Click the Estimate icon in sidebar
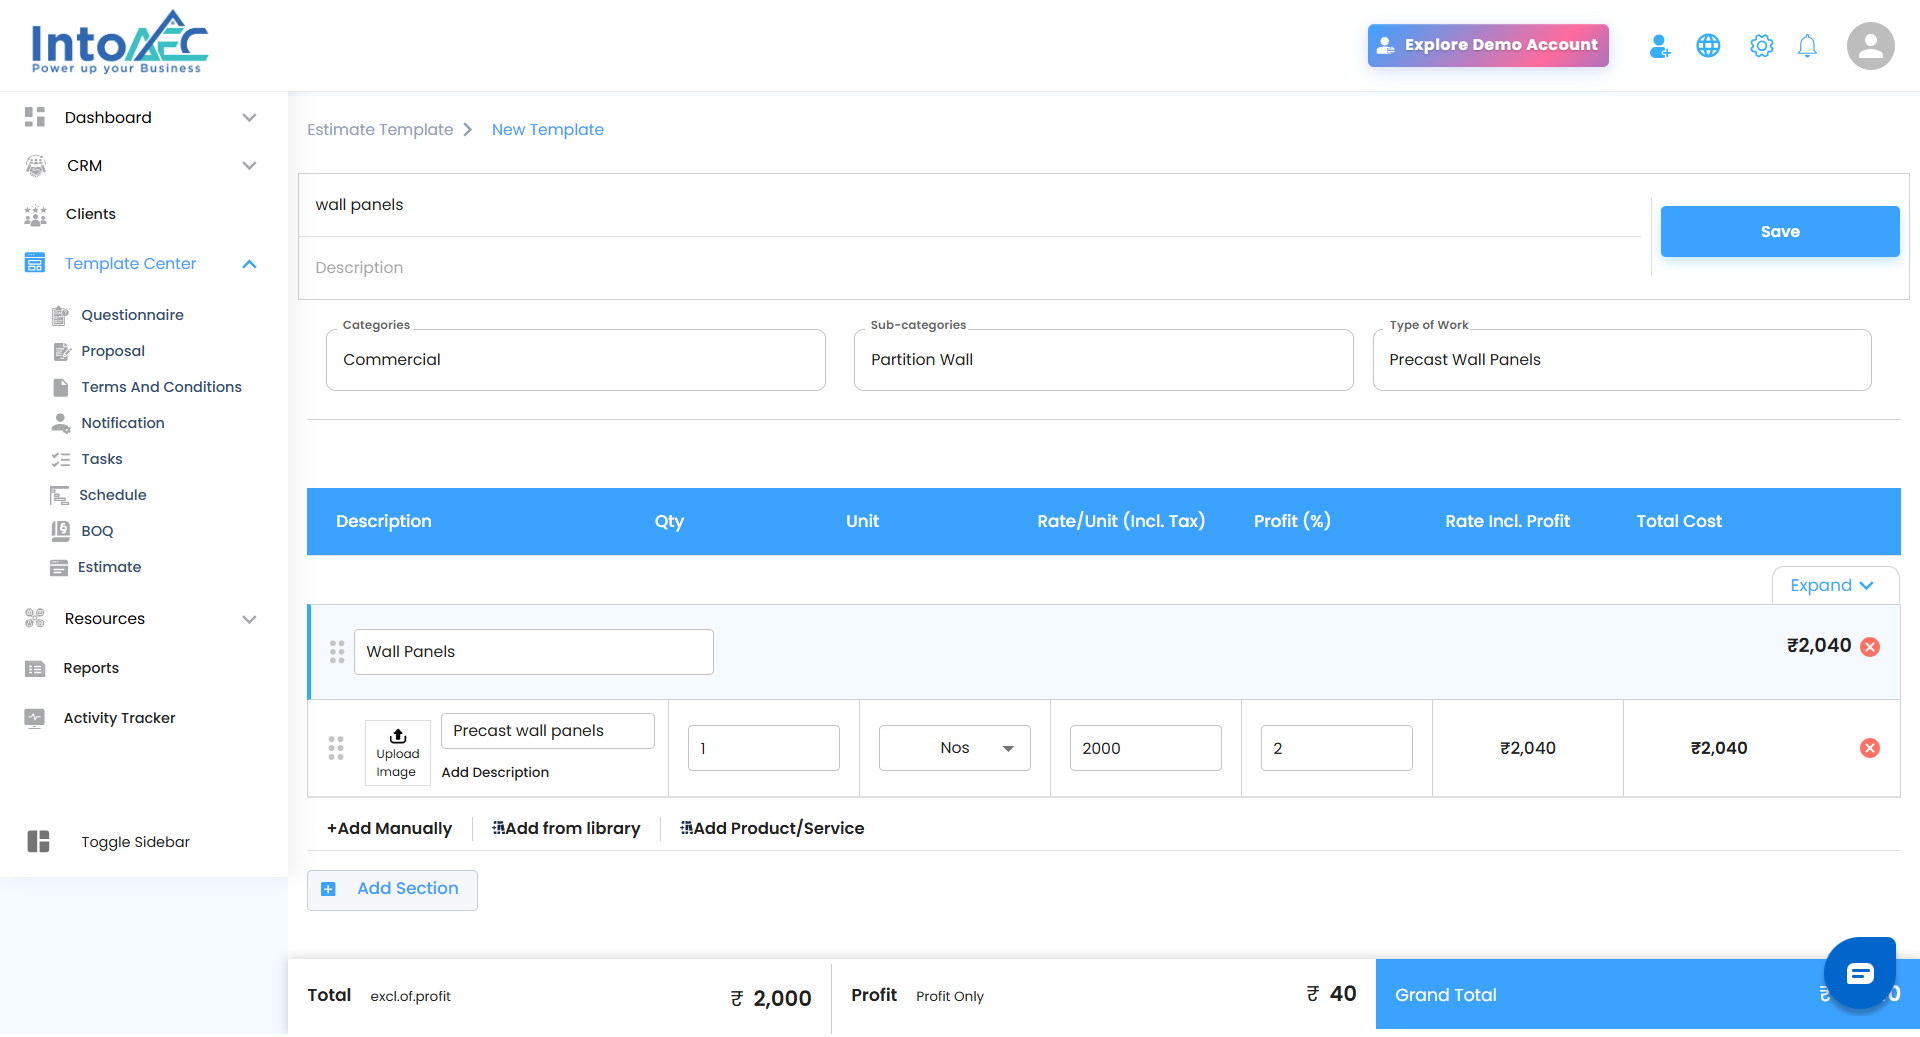The image size is (1920, 1037). coord(59,567)
